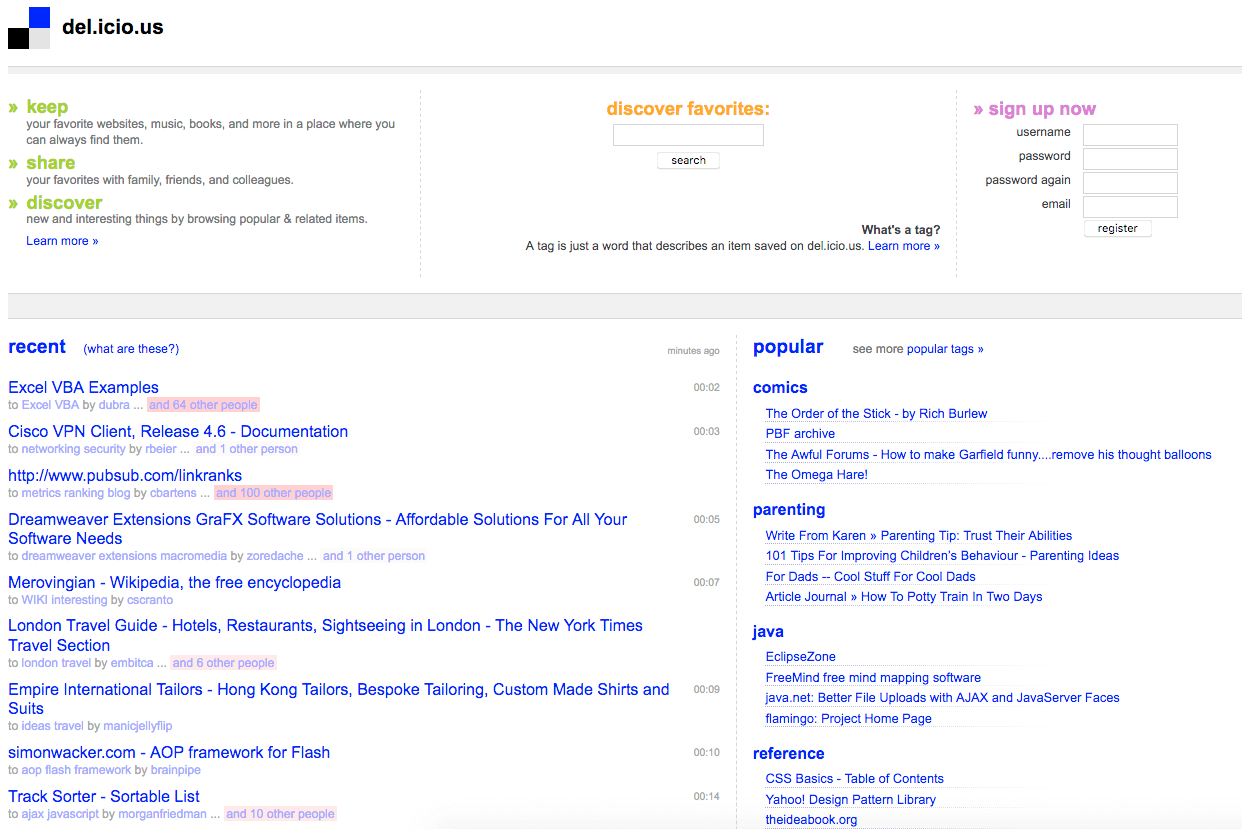Open the macromedia tag link
The image size is (1242, 829).
click(192, 556)
